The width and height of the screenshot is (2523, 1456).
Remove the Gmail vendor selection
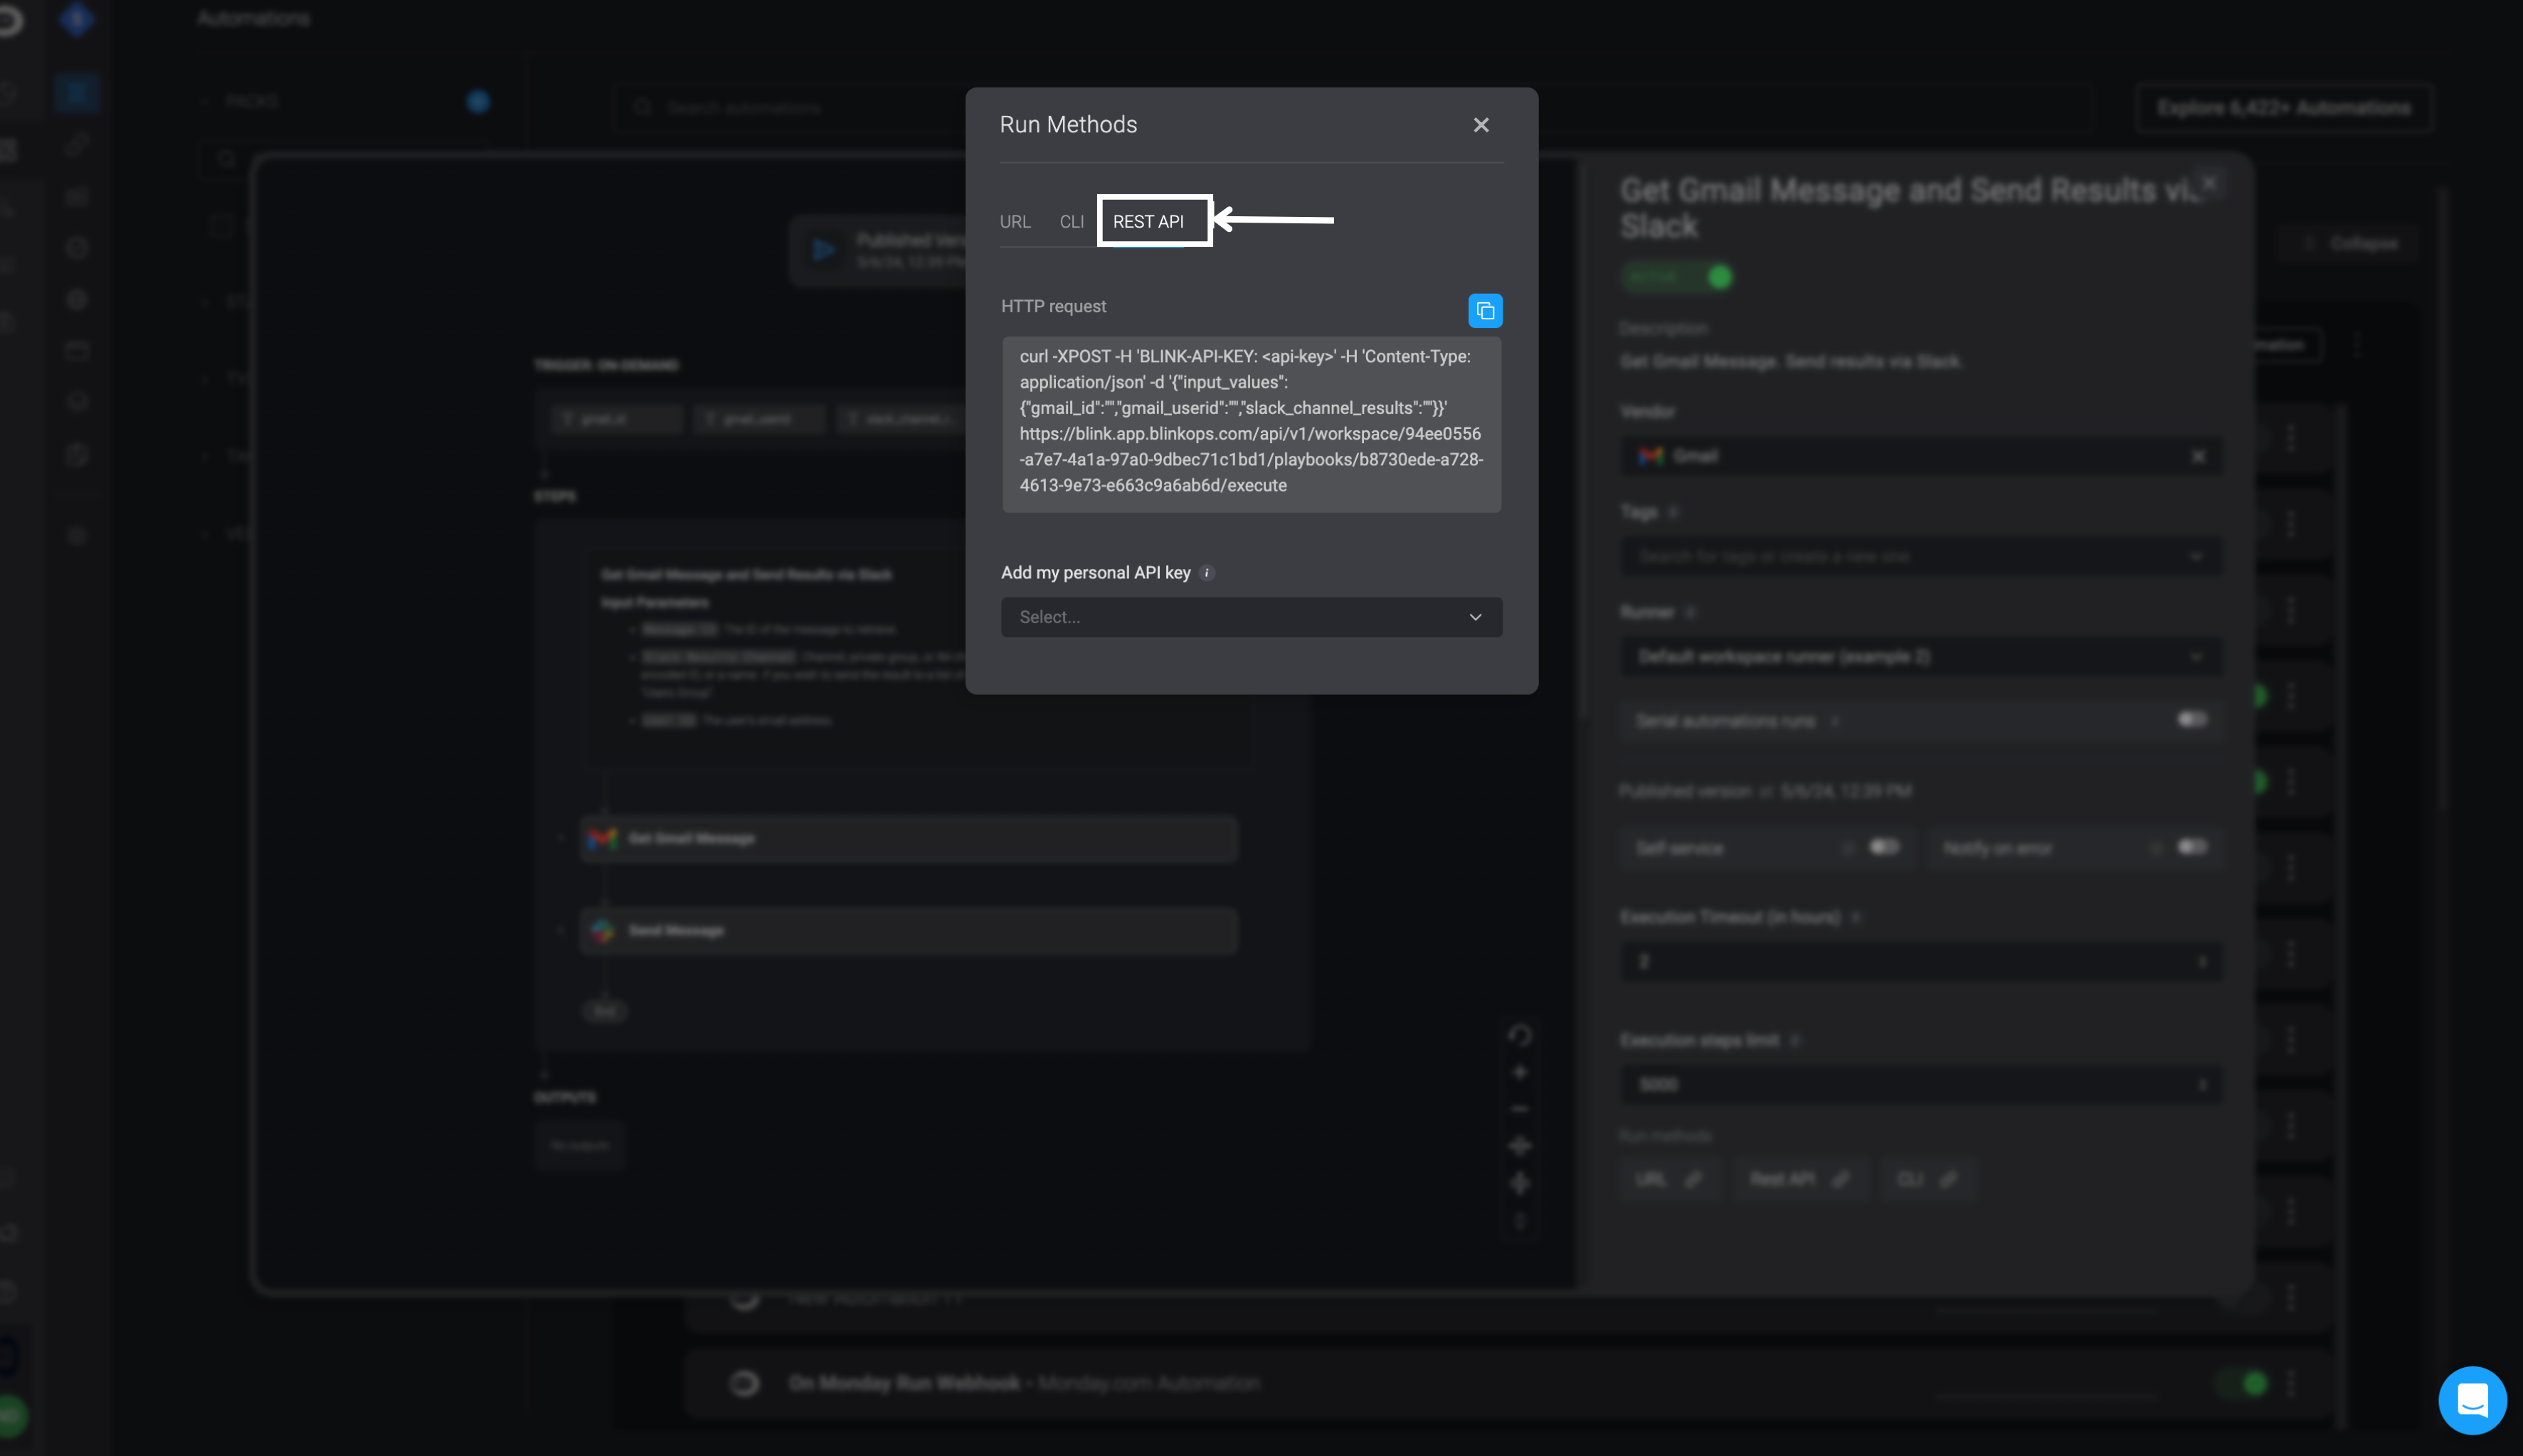[2198, 457]
